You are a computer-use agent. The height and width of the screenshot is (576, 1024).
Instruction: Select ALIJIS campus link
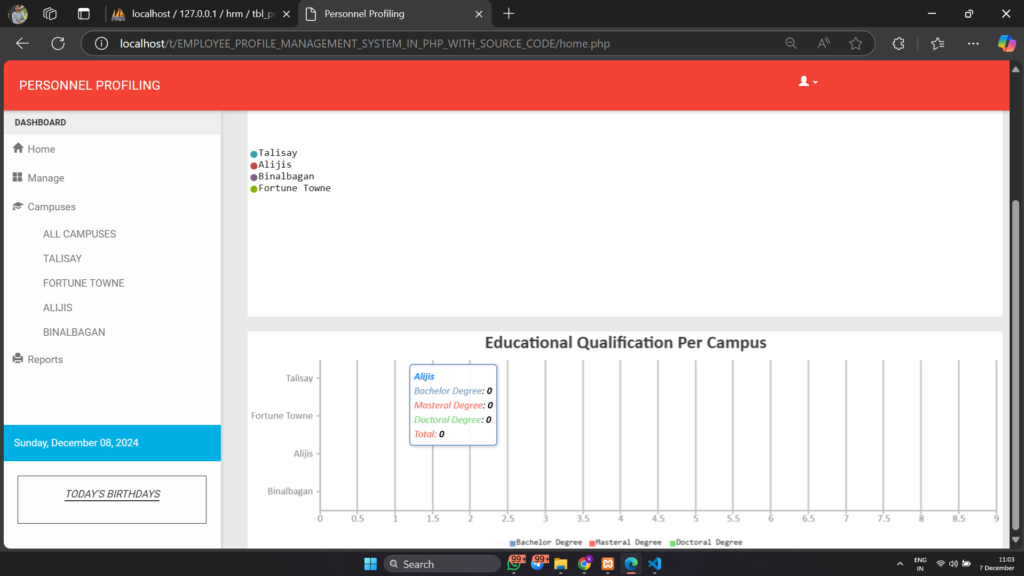[57, 308]
